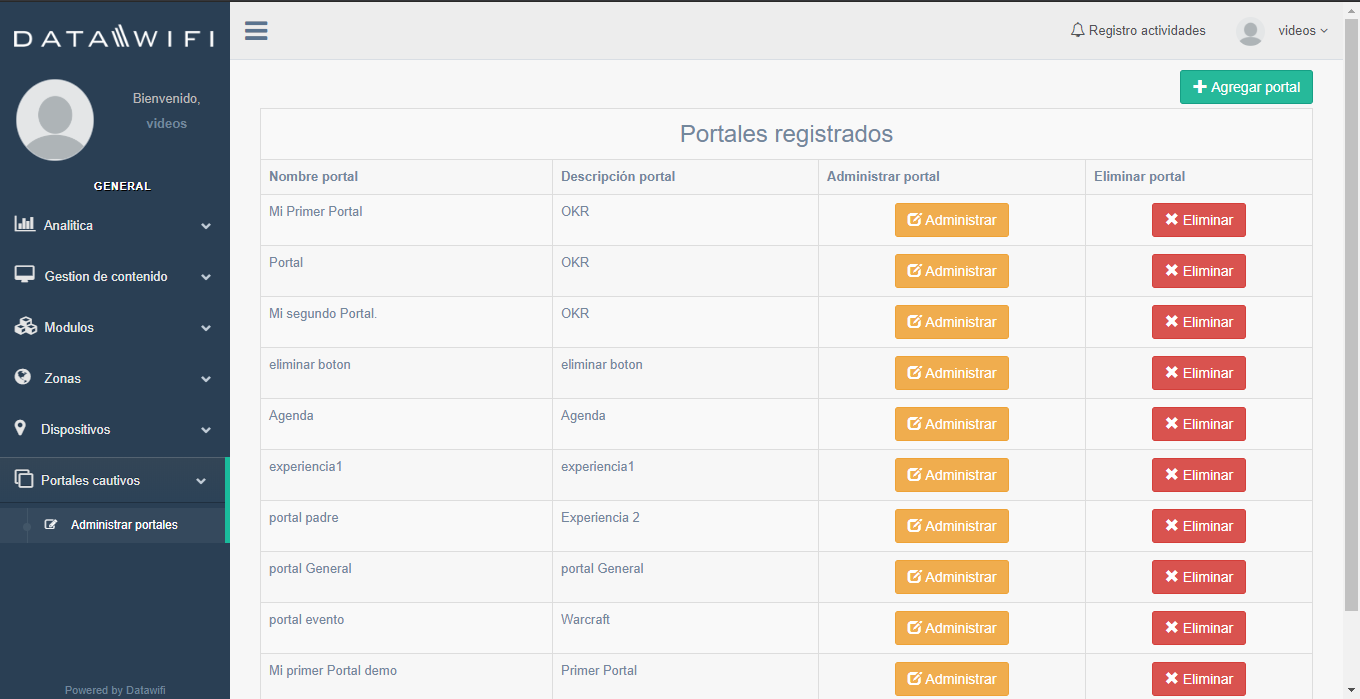Expand the Gestion de contenido chevron
Image resolution: width=1360 pixels, height=699 pixels.
(x=206, y=277)
